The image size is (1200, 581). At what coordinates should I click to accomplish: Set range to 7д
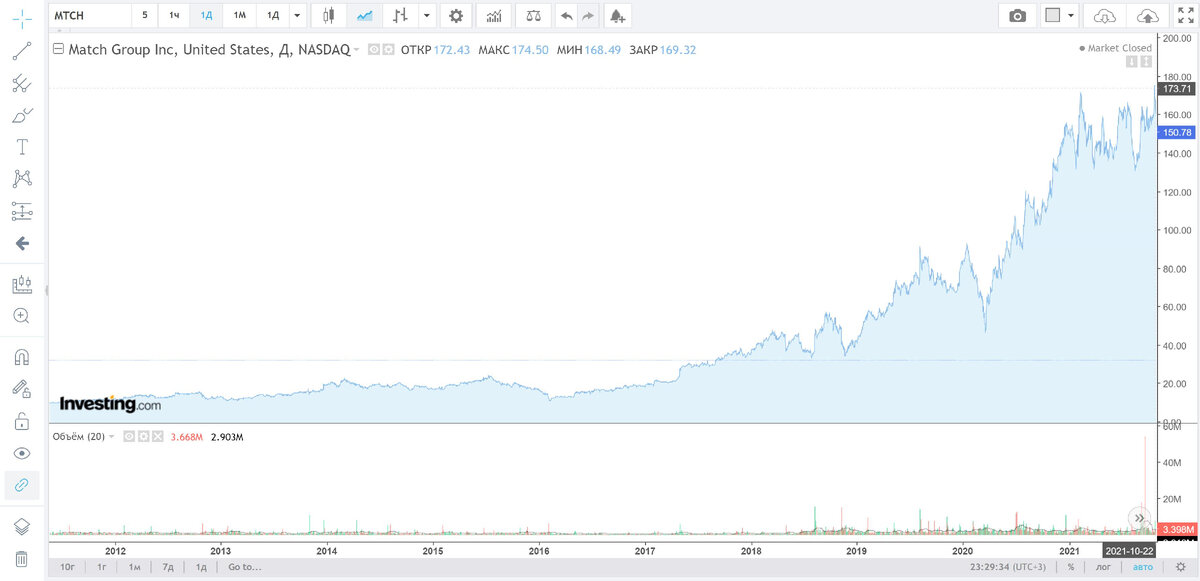[167, 567]
